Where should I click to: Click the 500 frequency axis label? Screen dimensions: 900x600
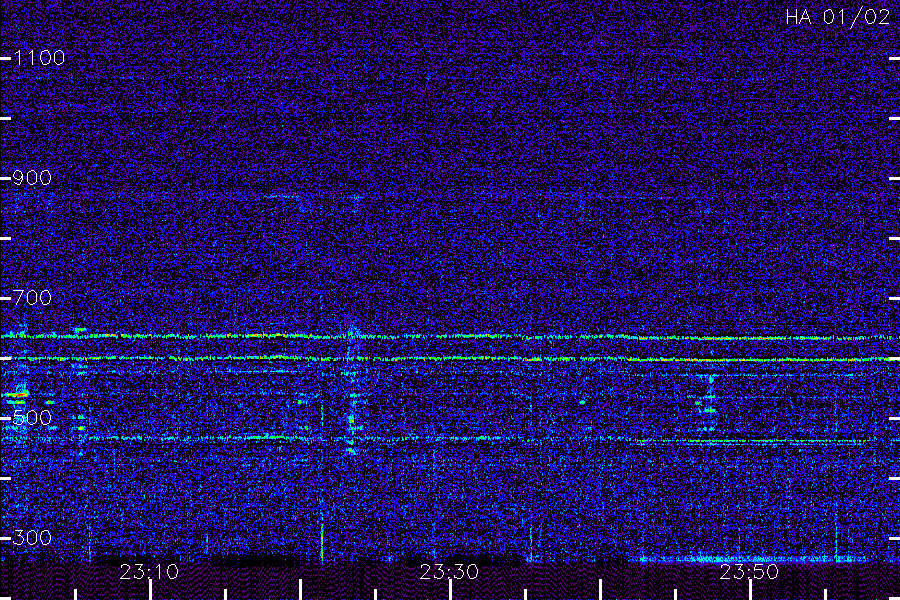pyautogui.click(x=32, y=417)
